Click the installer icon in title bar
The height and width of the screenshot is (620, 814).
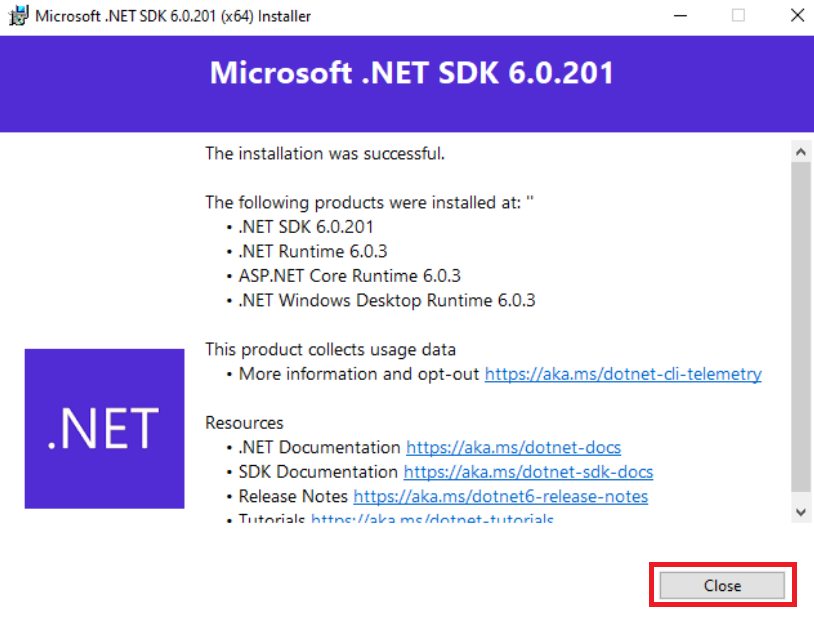tap(17, 16)
